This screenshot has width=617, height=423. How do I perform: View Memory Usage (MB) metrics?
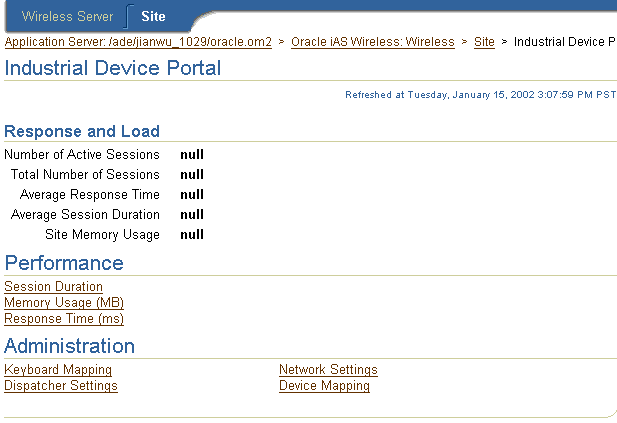pos(64,303)
